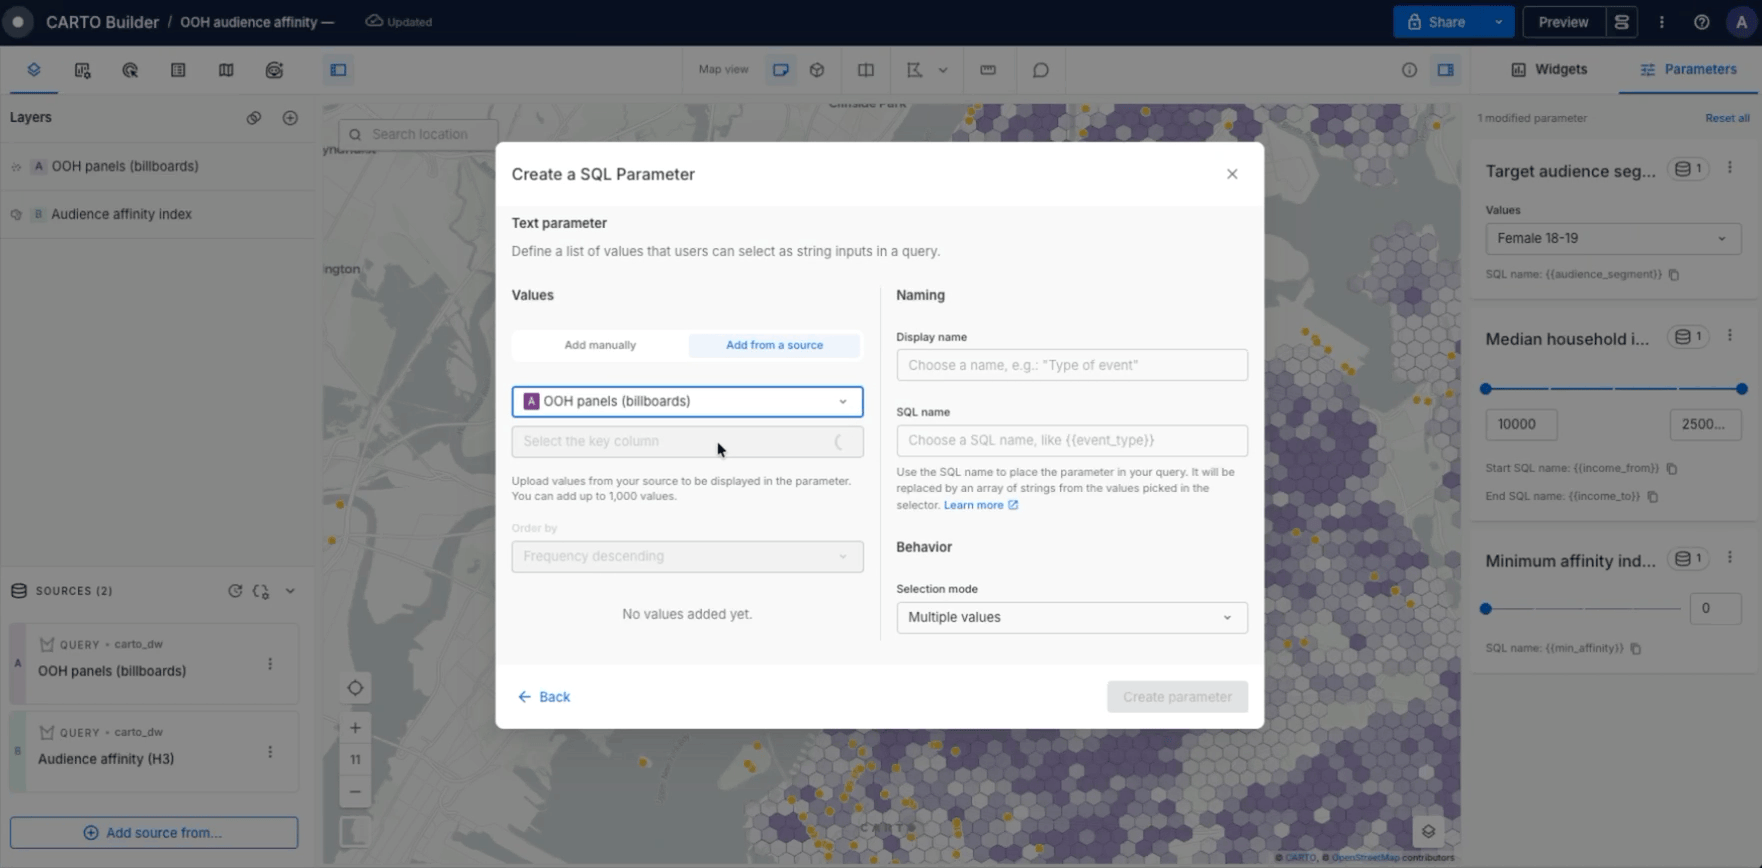1762x868 pixels.
Task: Open the Female 18-19 values dropdown
Action: pyautogui.click(x=1613, y=238)
